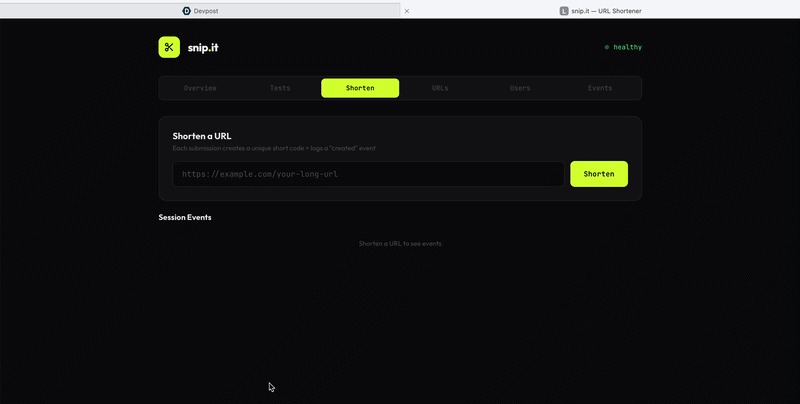Image resolution: width=800 pixels, height=404 pixels.
Task: Open the Overview tab
Action: (x=200, y=88)
